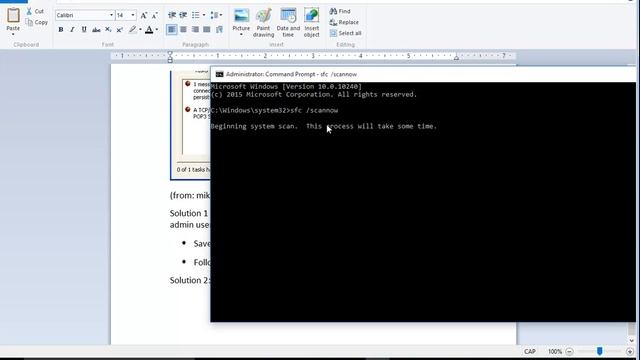Image resolution: width=640 pixels, height=360 pixels.
Task: Click the Decrease indent icon
Action: [172, 15]
